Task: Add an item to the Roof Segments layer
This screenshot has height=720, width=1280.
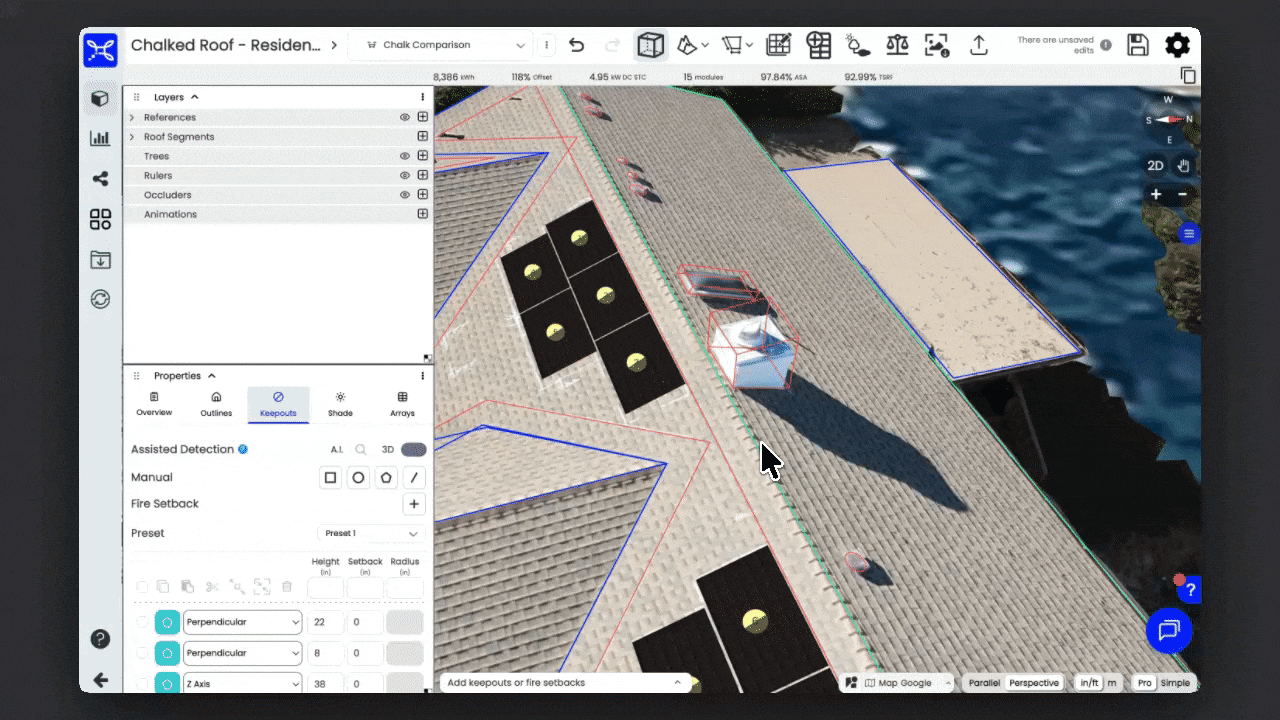Action: [423, 137]
